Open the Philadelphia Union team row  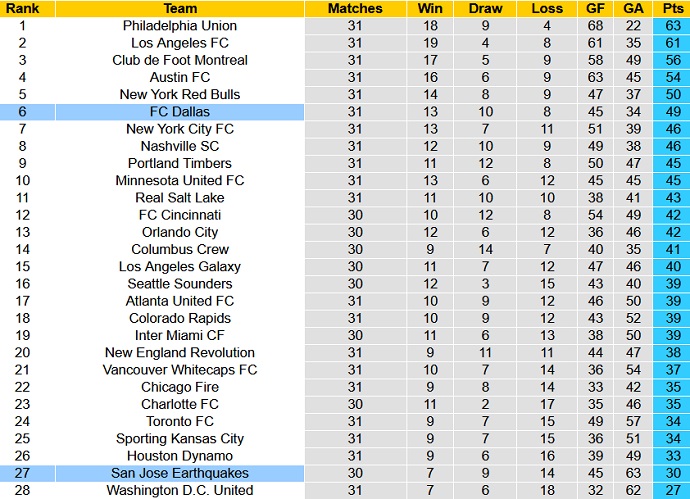[180, 26]
